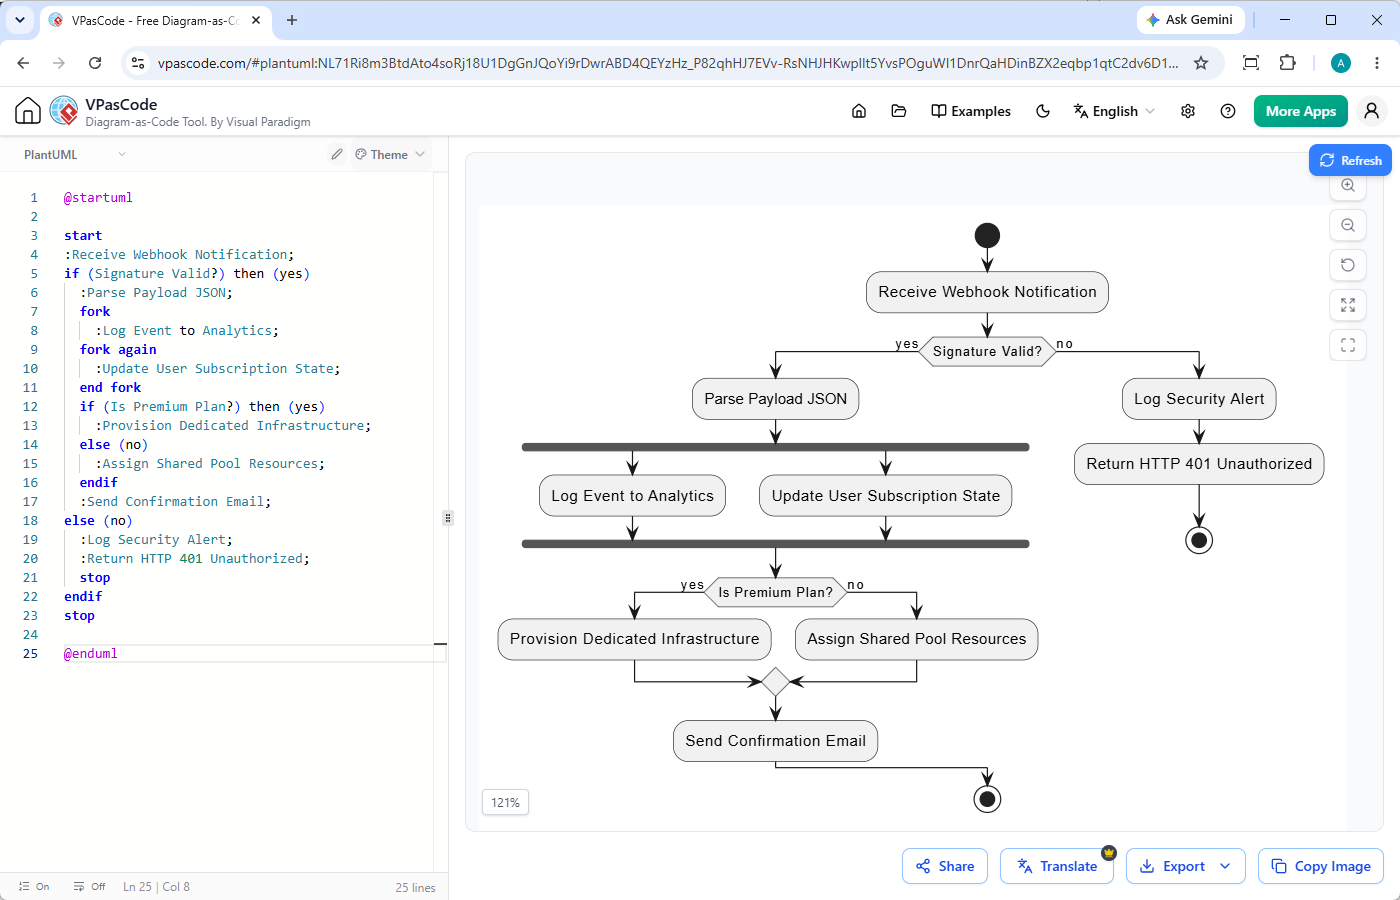This screenshot has width=1400, height=900.
Task: Click the Translate button
Action: [1058, 866]
